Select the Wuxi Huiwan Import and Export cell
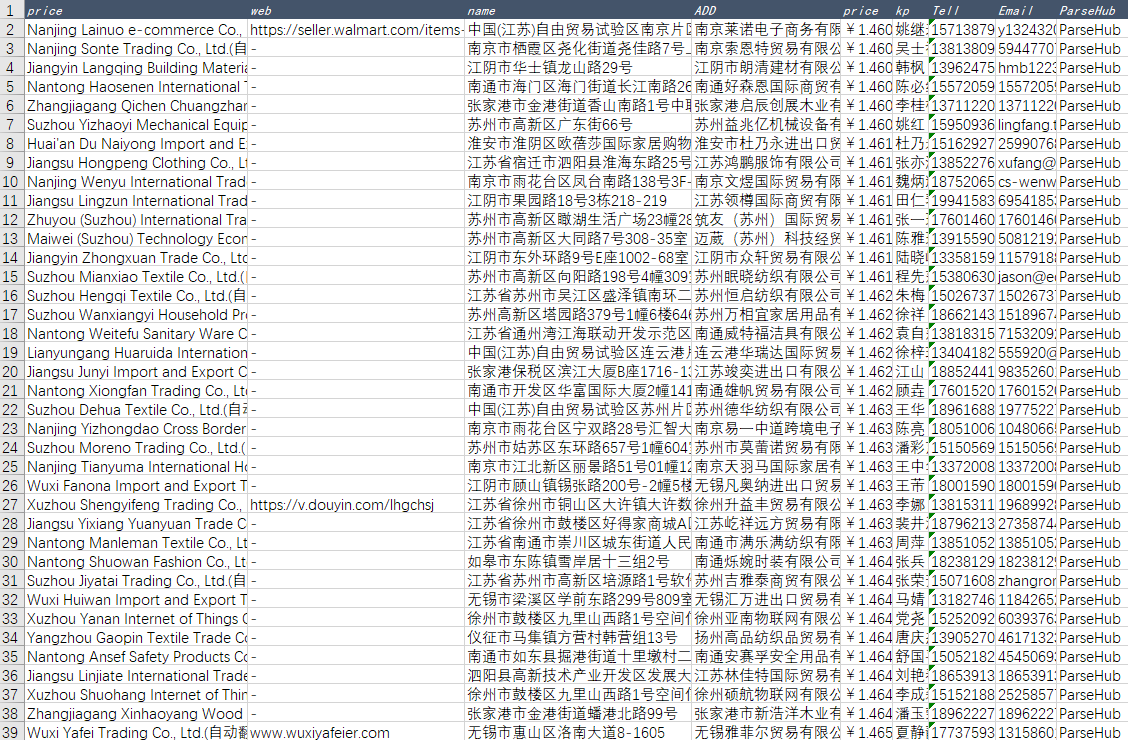Image resolution: width=1128 pixels, height=740 pixels. pos(136,599)
